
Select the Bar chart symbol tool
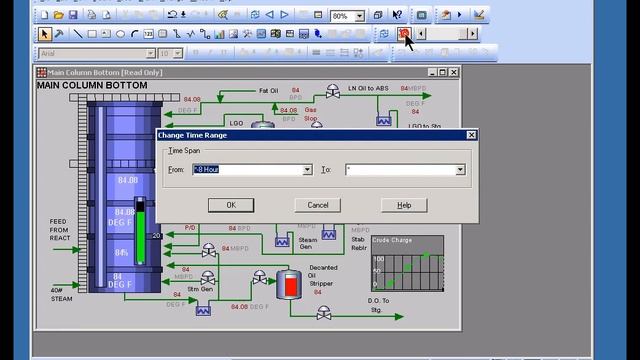coord(219,34)
